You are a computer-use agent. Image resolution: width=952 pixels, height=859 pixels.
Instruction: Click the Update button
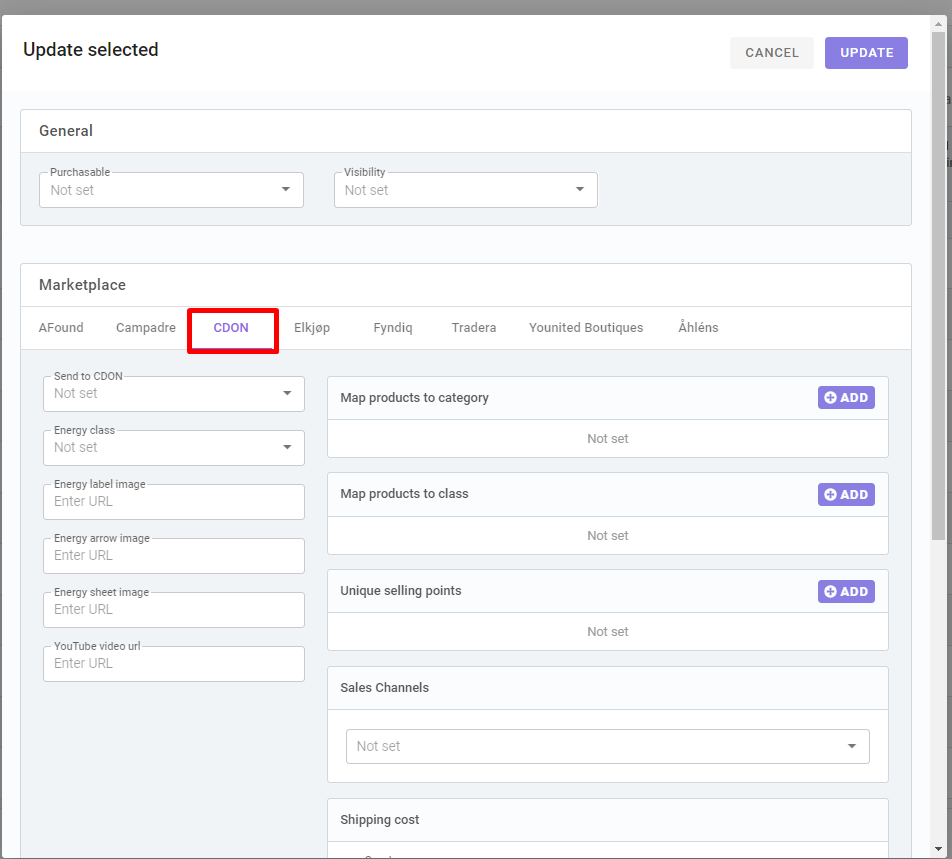pyautogui.click(x=866, y=53)
